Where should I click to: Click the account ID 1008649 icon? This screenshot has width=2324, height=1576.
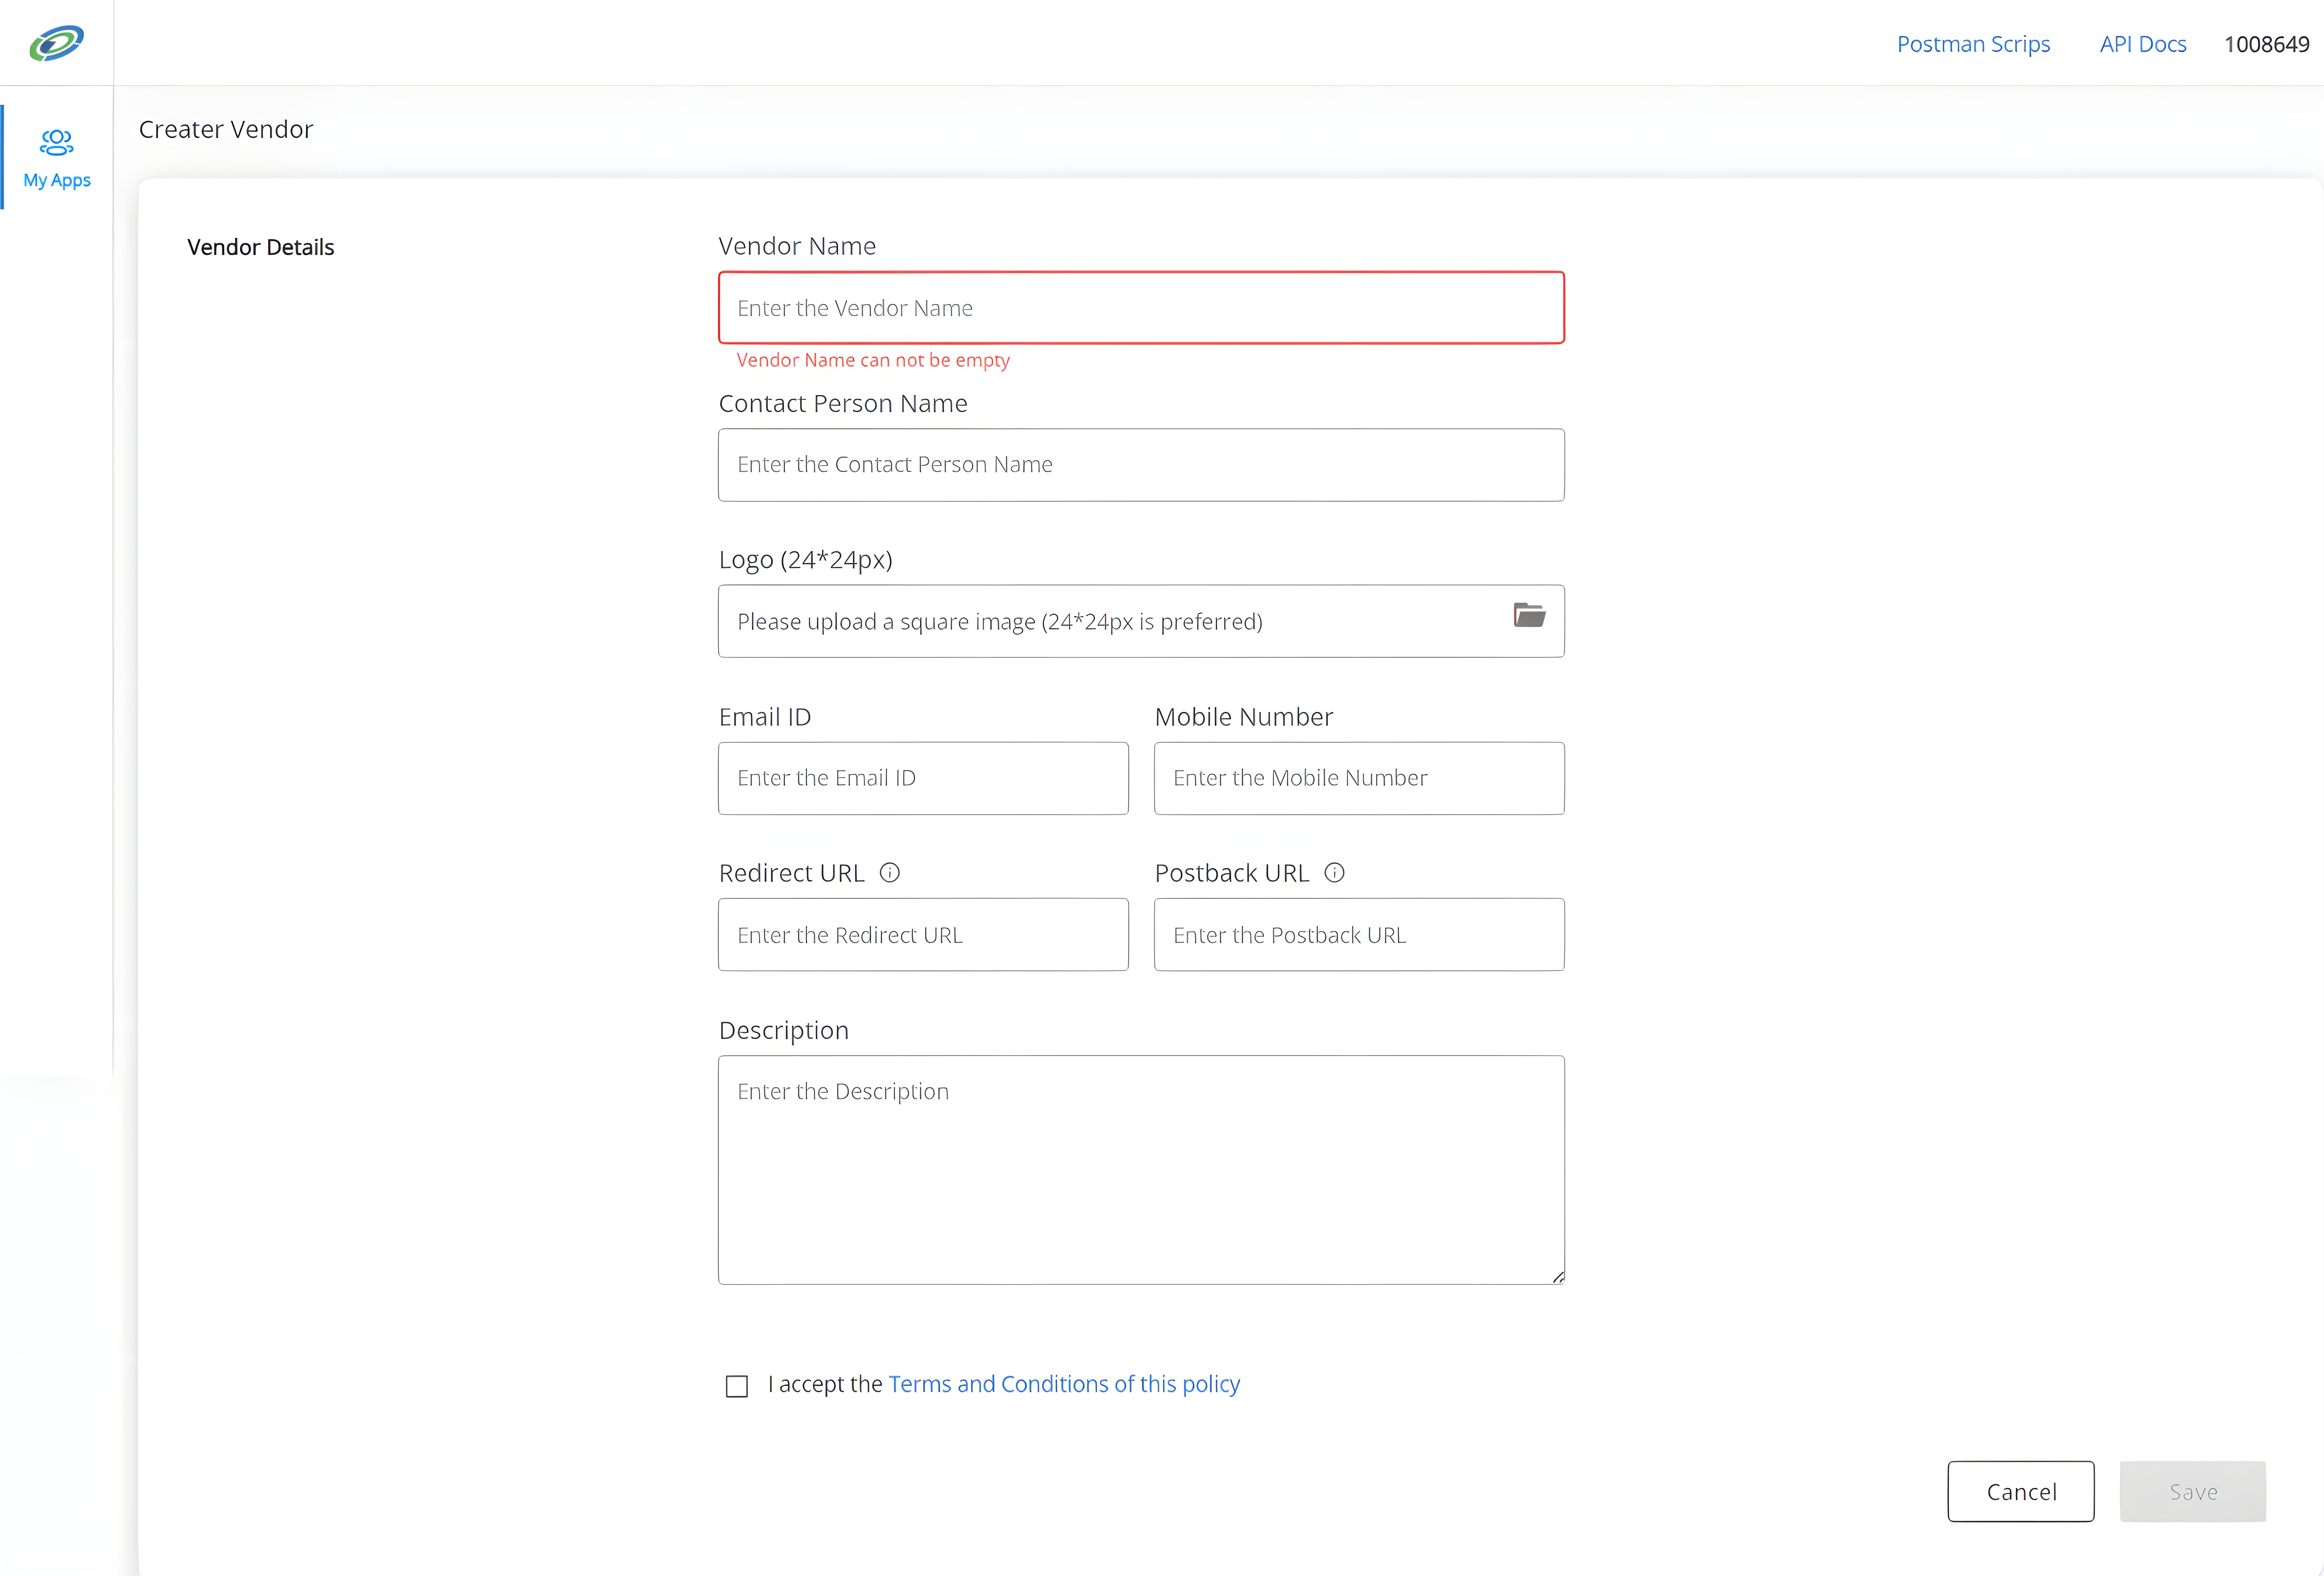coord(2268,42)
